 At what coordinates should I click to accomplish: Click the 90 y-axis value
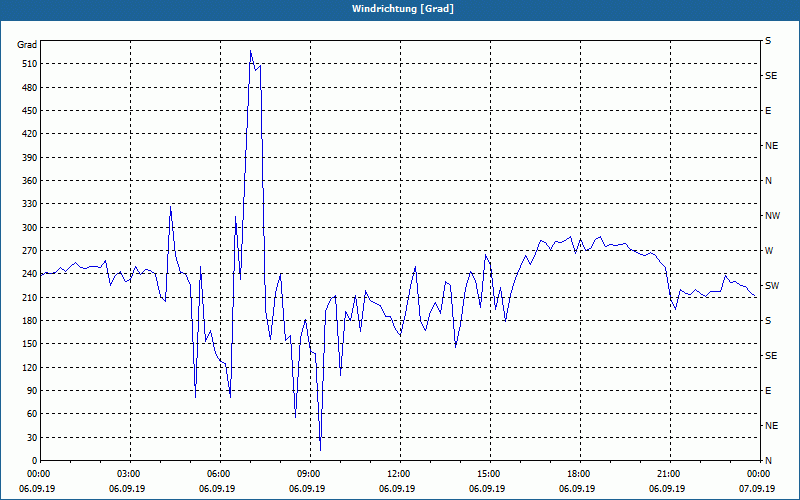coord(32,390)
